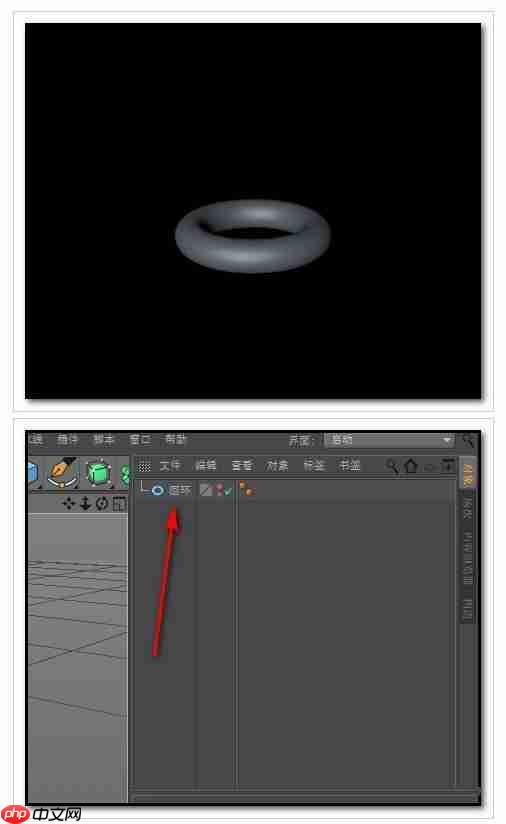This screenshot has width=506, height=824.
Task: Open the Object Manager 编辑 menu
Action: (205, 466)
